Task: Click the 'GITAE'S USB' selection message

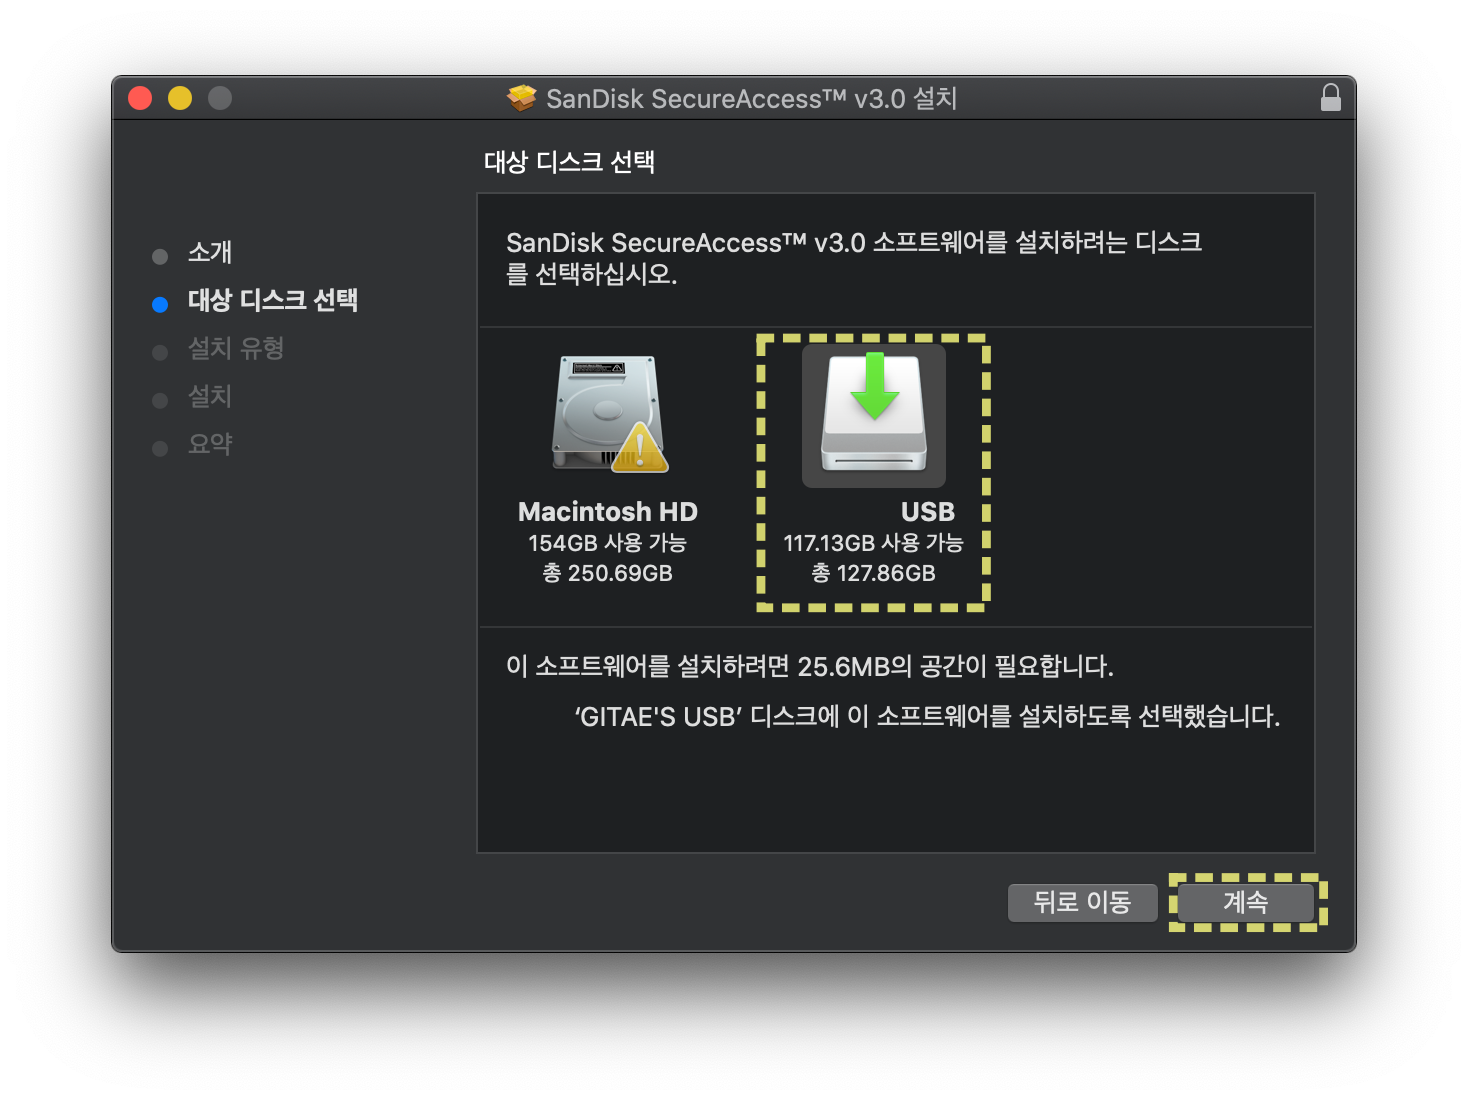Action: [x=927, y=716]
